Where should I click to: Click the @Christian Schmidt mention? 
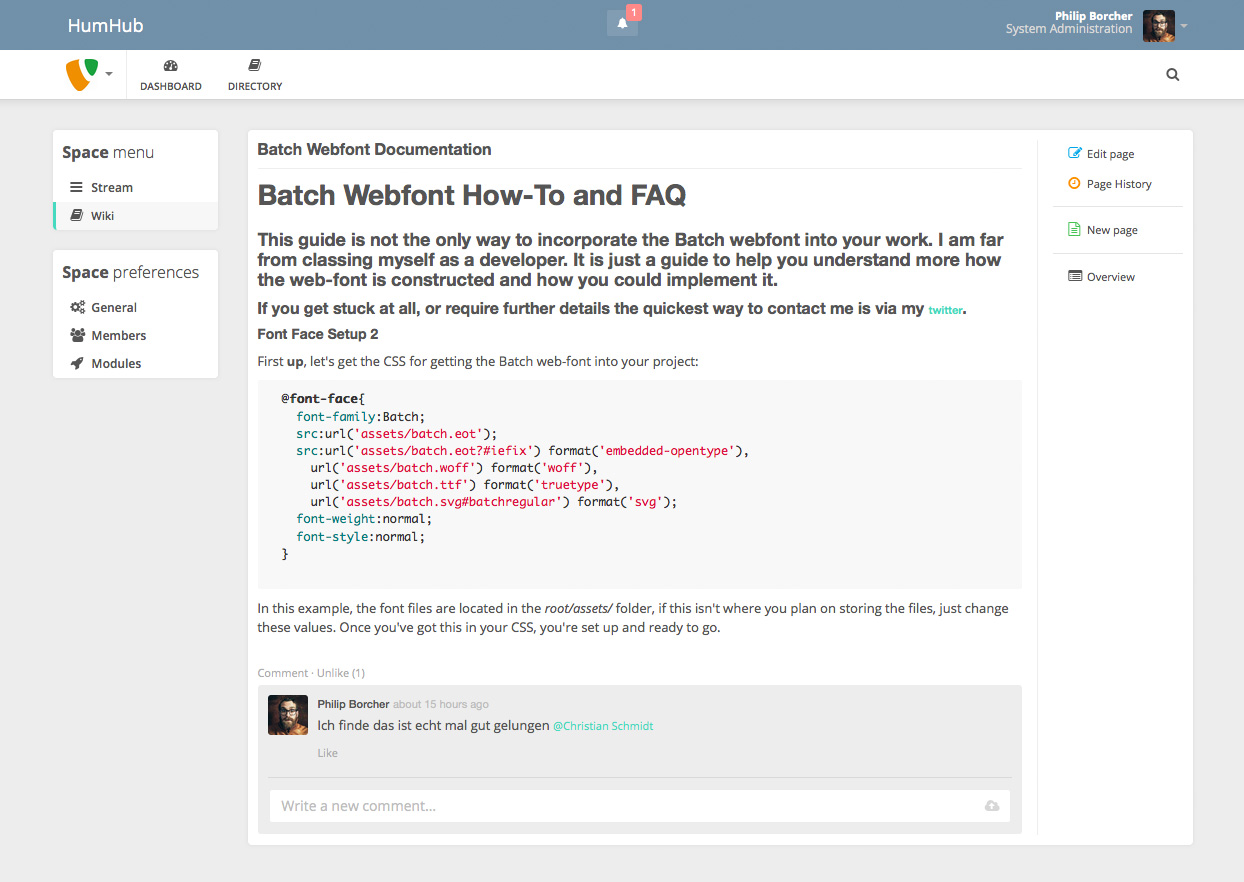point(603,726)
